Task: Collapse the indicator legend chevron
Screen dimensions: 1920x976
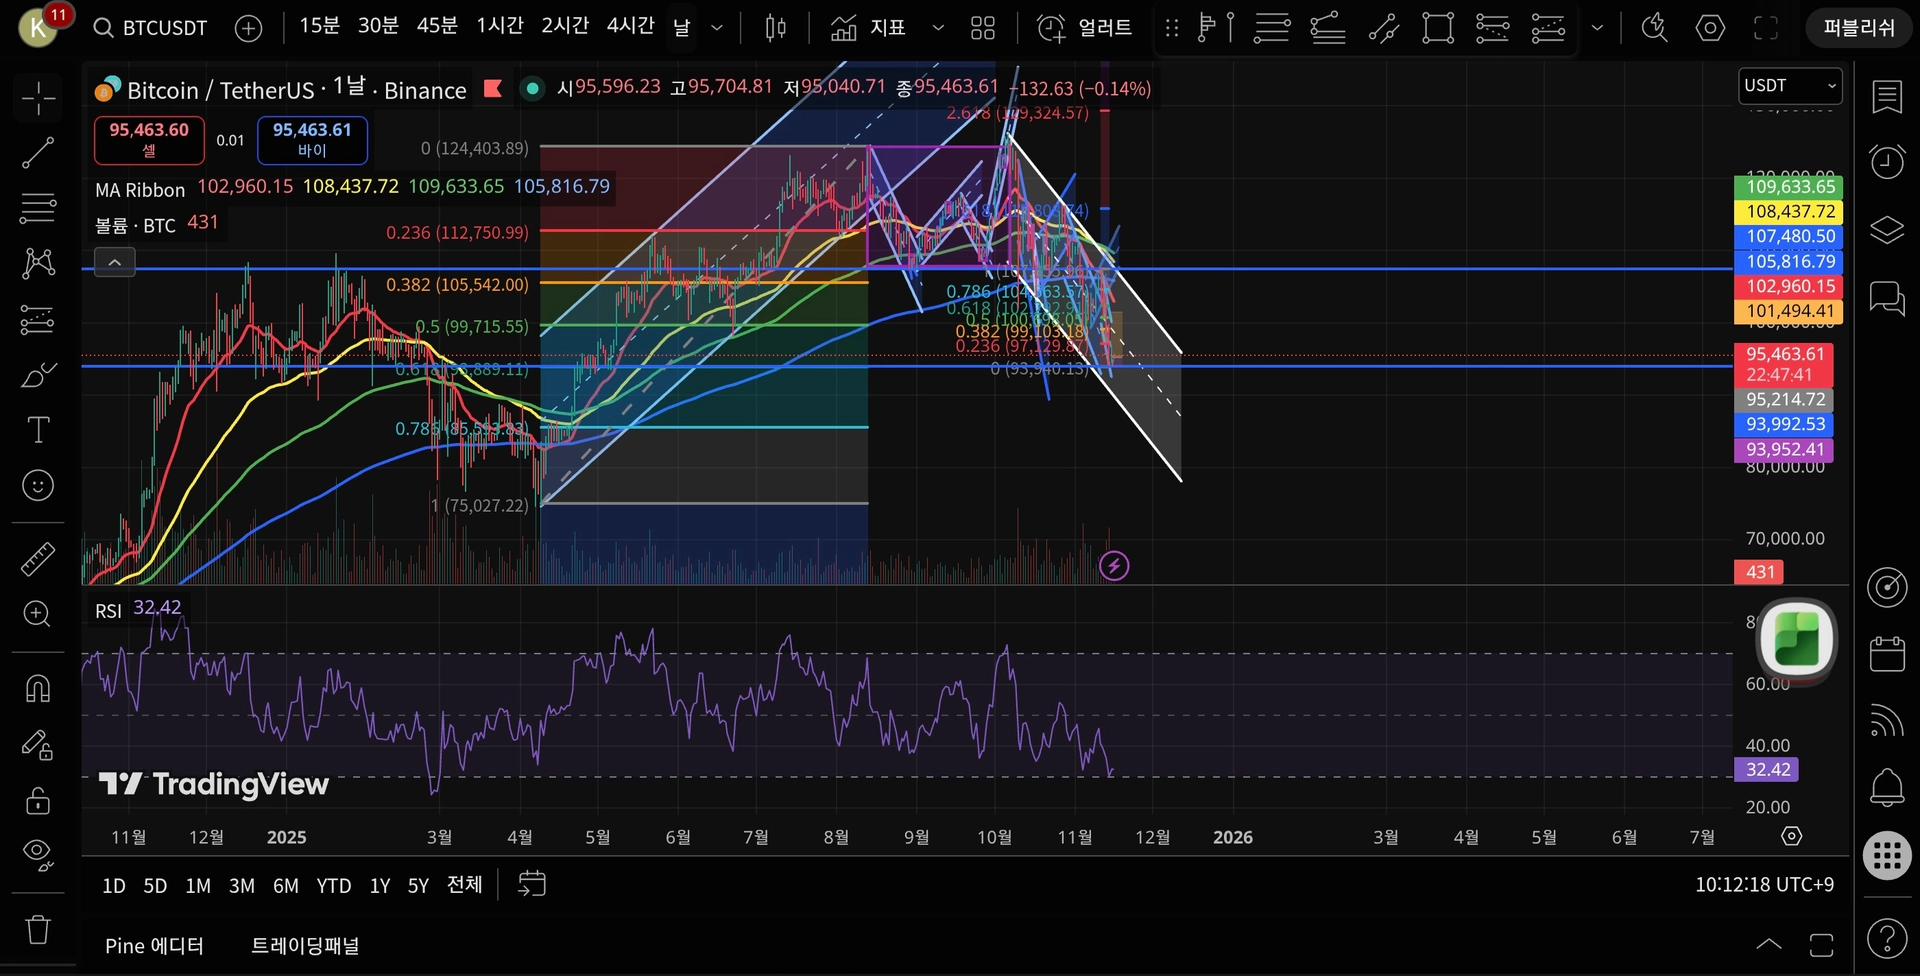Action: 115,263
